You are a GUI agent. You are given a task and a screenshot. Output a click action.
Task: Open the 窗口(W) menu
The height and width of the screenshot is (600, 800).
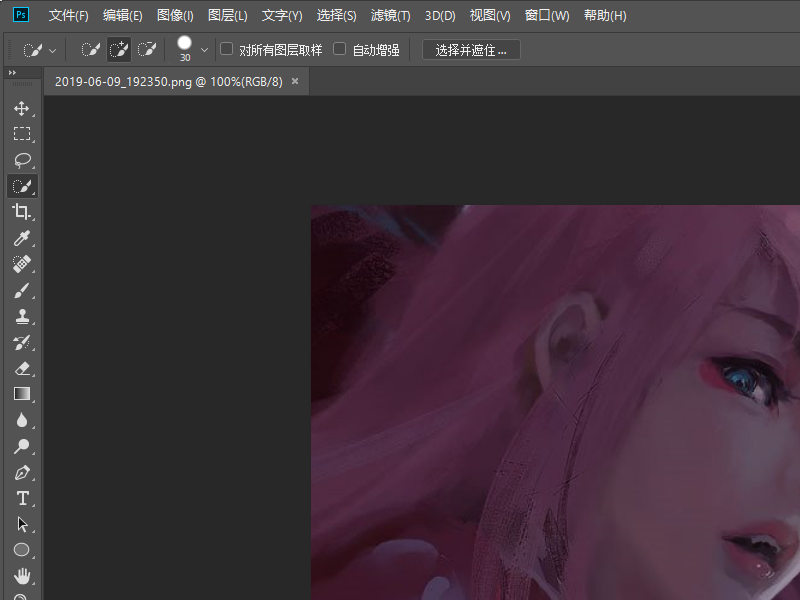(547, 15)
